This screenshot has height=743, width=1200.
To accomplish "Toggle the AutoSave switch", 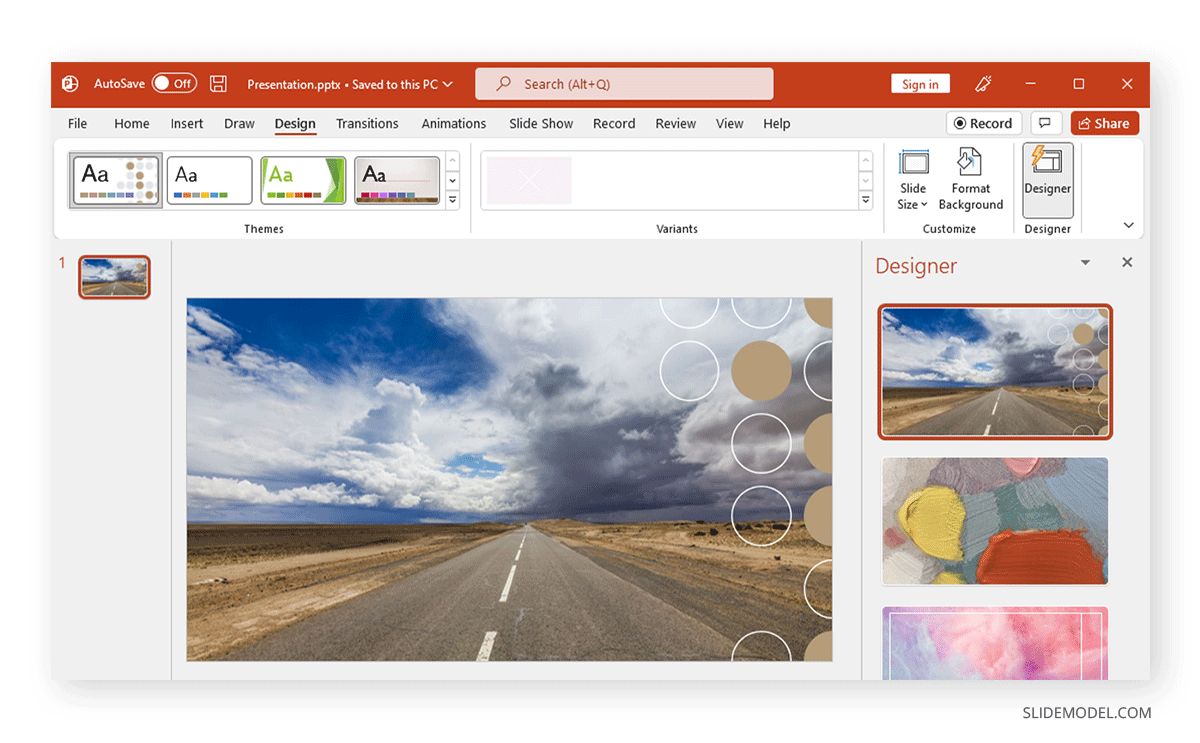I will coord(174,84).
